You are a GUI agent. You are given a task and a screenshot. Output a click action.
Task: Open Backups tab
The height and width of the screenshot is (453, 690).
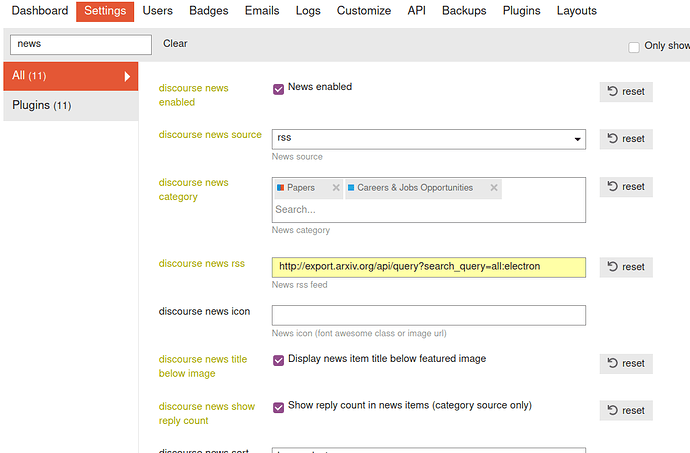464,11
